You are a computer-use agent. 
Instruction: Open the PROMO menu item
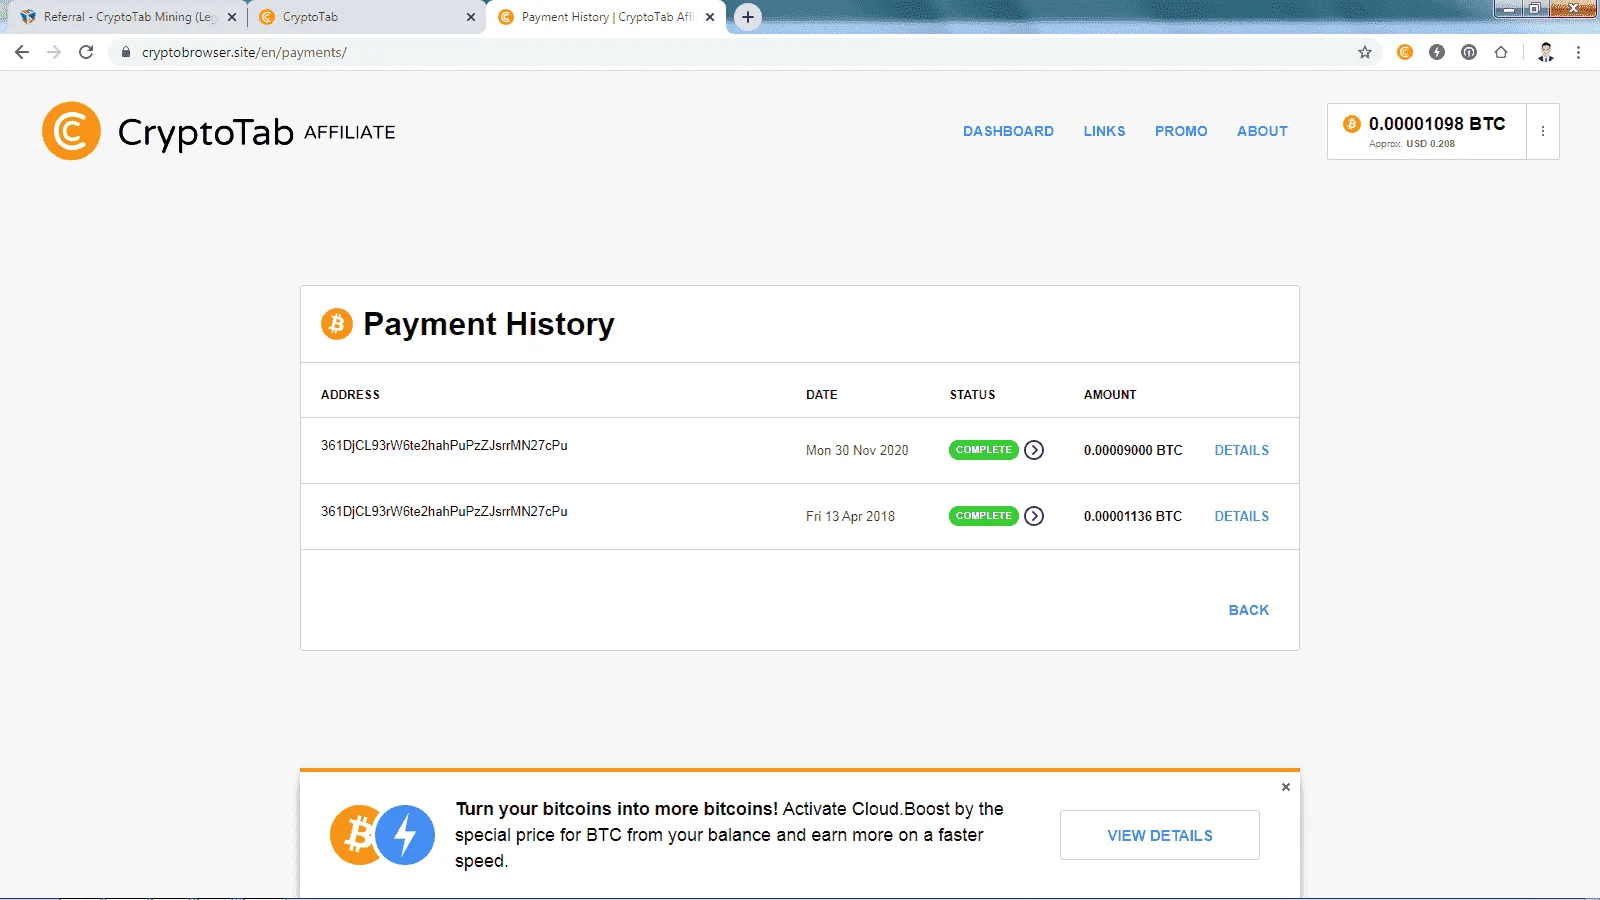(x=1181, y=131)
